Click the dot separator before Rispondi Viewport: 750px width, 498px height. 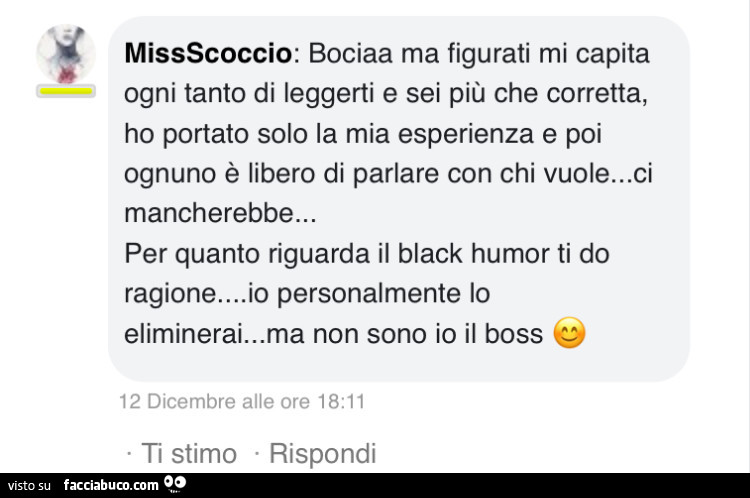click(x=257, y=454)
